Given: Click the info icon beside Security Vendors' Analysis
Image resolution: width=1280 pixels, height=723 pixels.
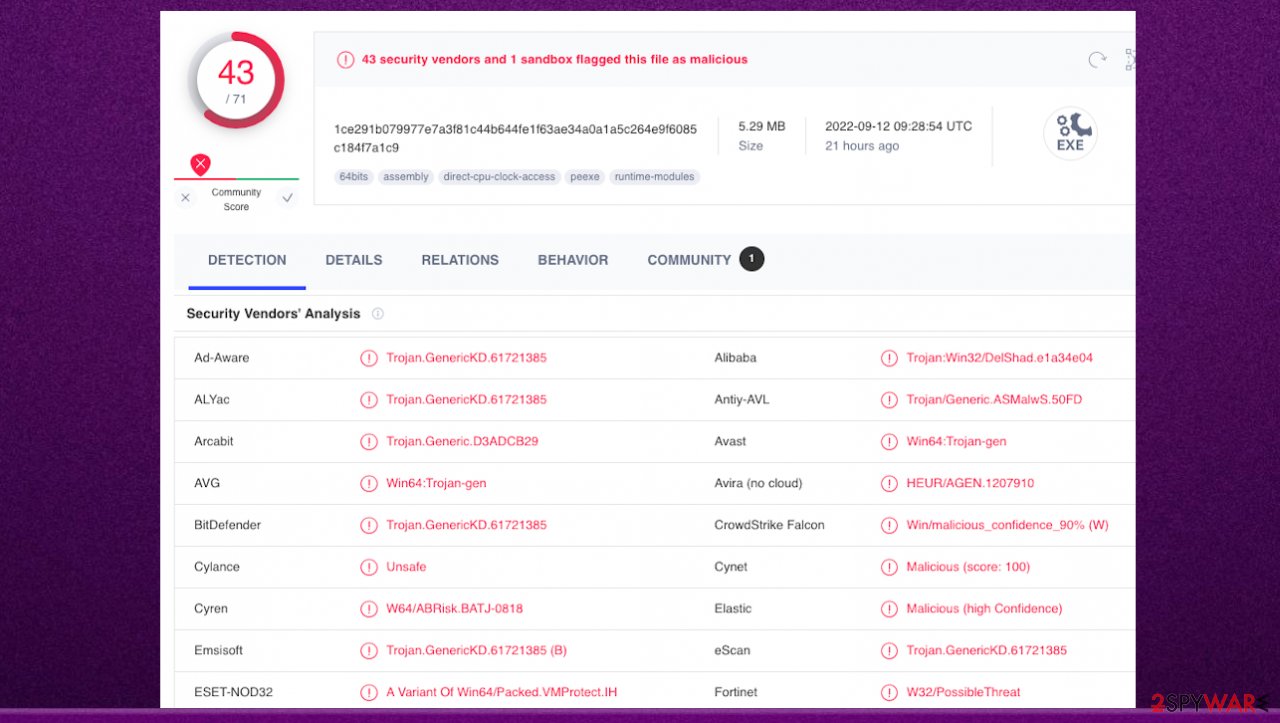Looking at the screenshot, I should [x=377, y=313].
